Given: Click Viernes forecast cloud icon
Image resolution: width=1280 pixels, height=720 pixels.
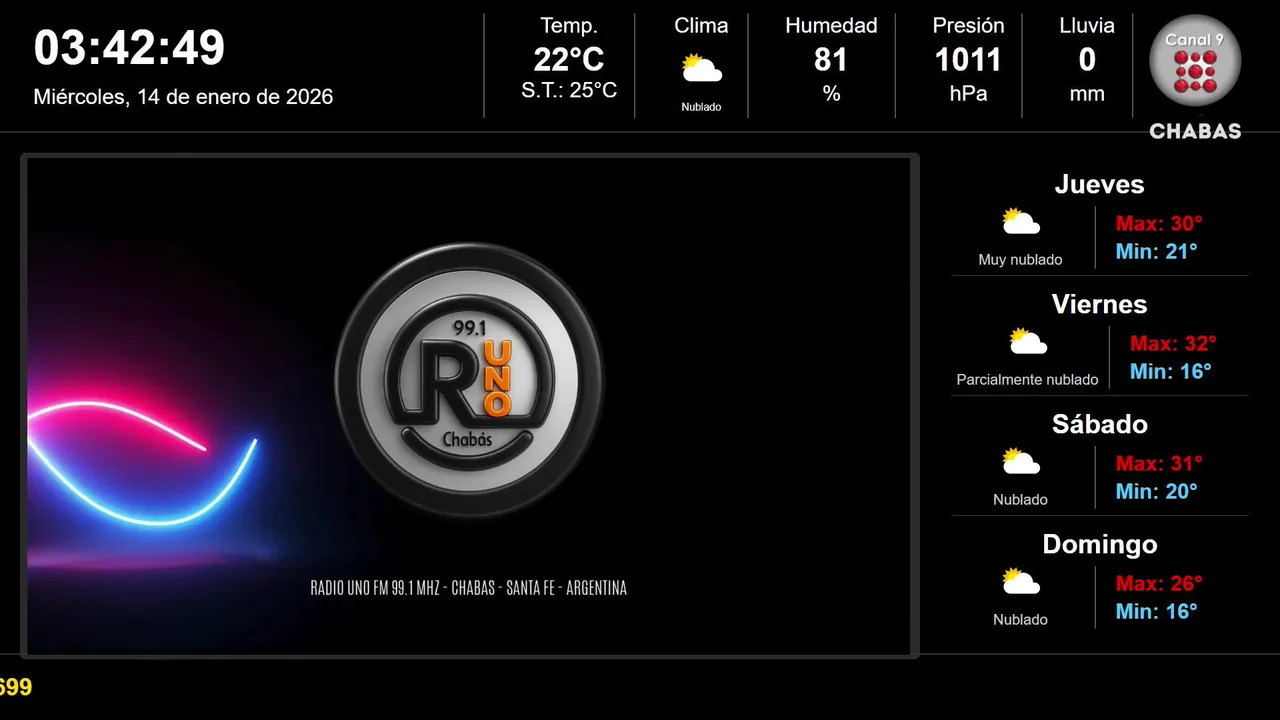Looking at the screenshot, I should click(x=1028, y=342).
